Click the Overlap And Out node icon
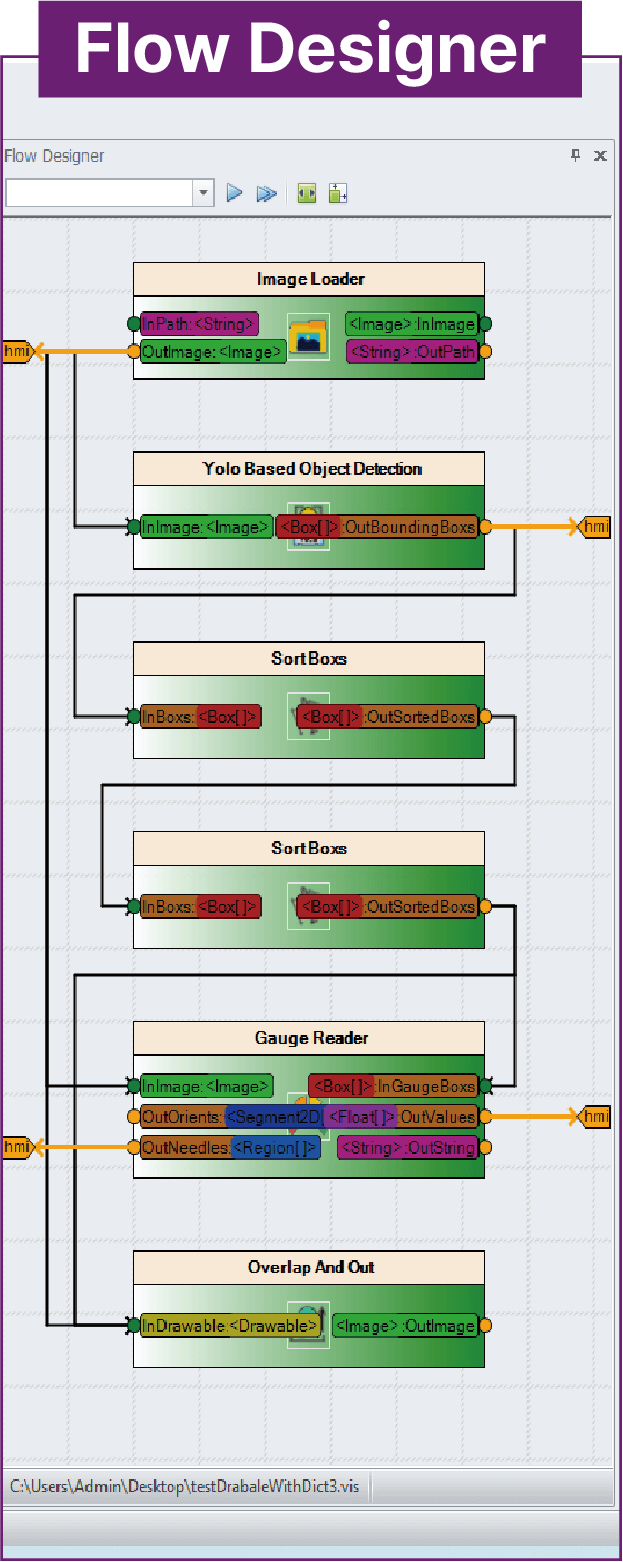Viewport: 623px width, 1562px height. [x=307, y=1325]
